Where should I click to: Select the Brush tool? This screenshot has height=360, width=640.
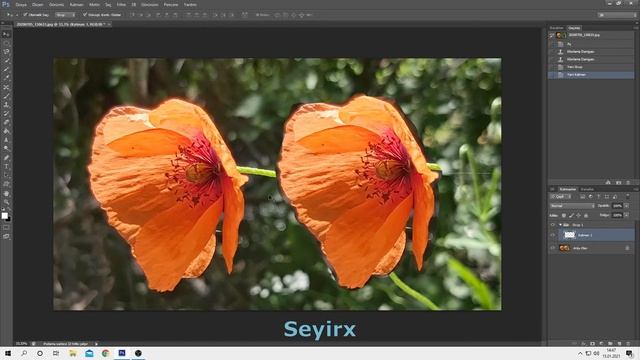[x=6, y=96]
